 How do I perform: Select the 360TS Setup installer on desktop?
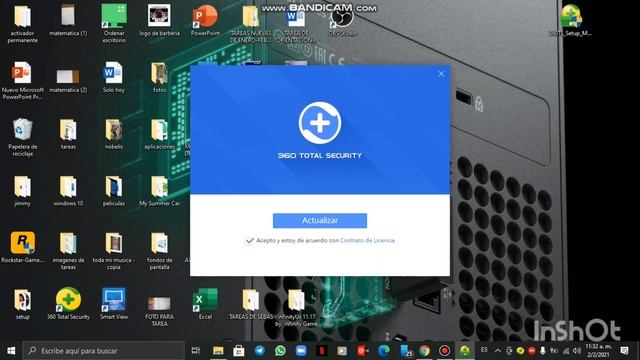click(570, 20)
